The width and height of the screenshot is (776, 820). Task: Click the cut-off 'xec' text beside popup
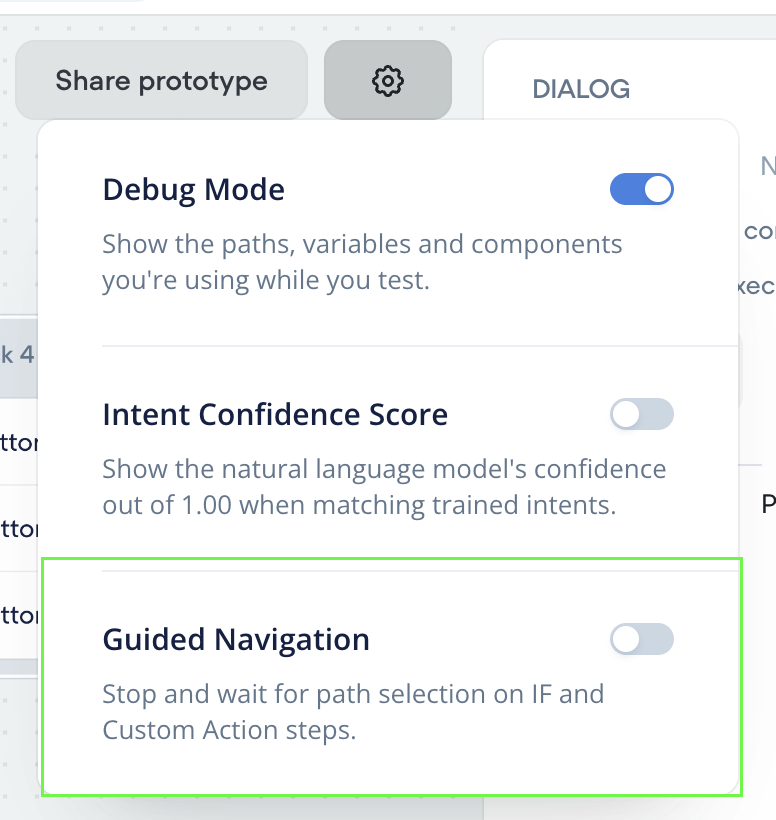(757, 286)
